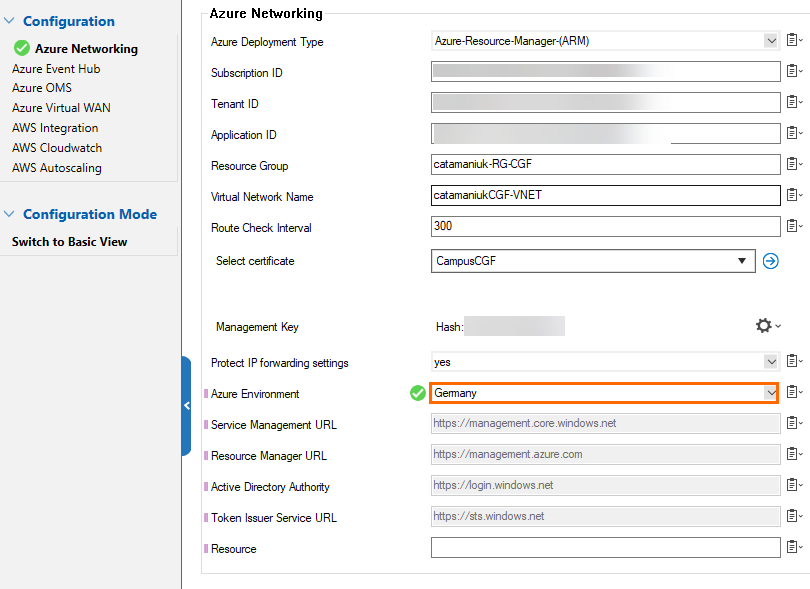Open the Management Key gear menu

click(x=768, y=326)
